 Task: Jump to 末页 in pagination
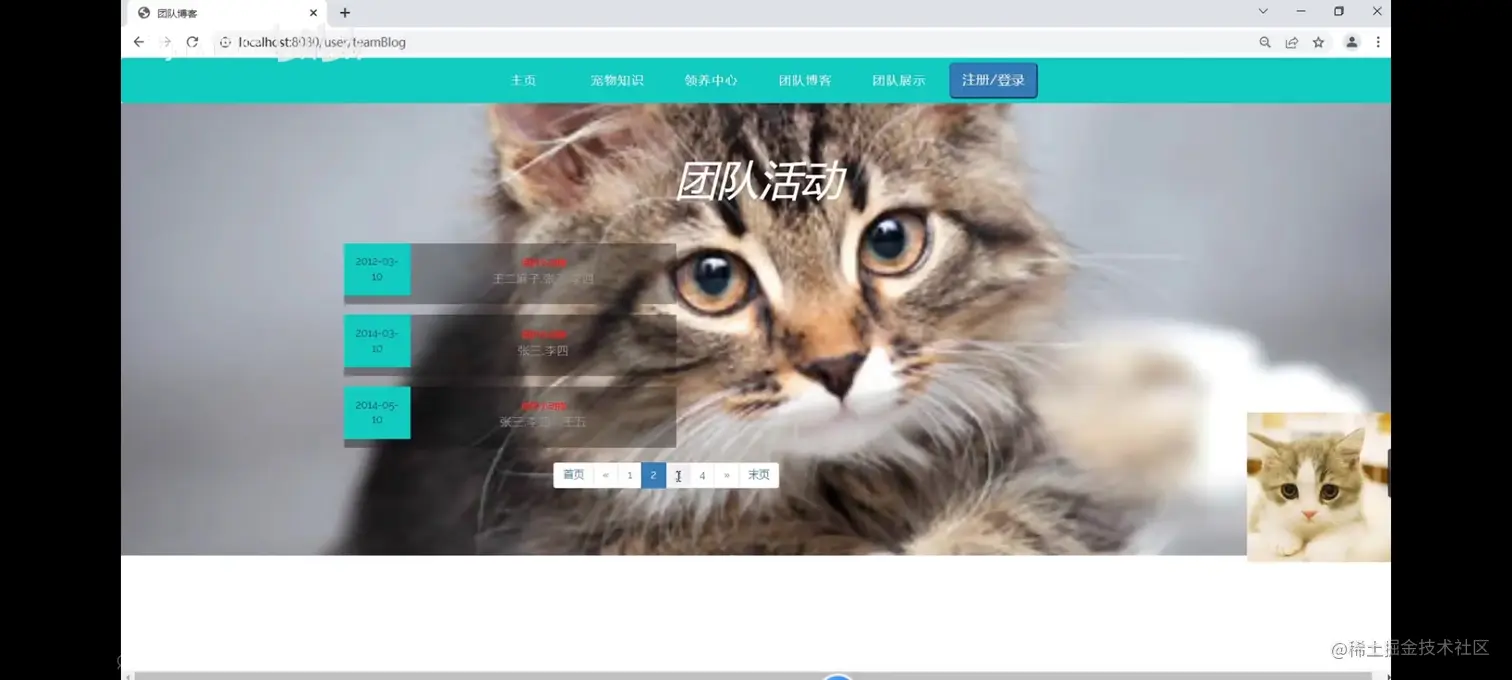coord(759,475)
